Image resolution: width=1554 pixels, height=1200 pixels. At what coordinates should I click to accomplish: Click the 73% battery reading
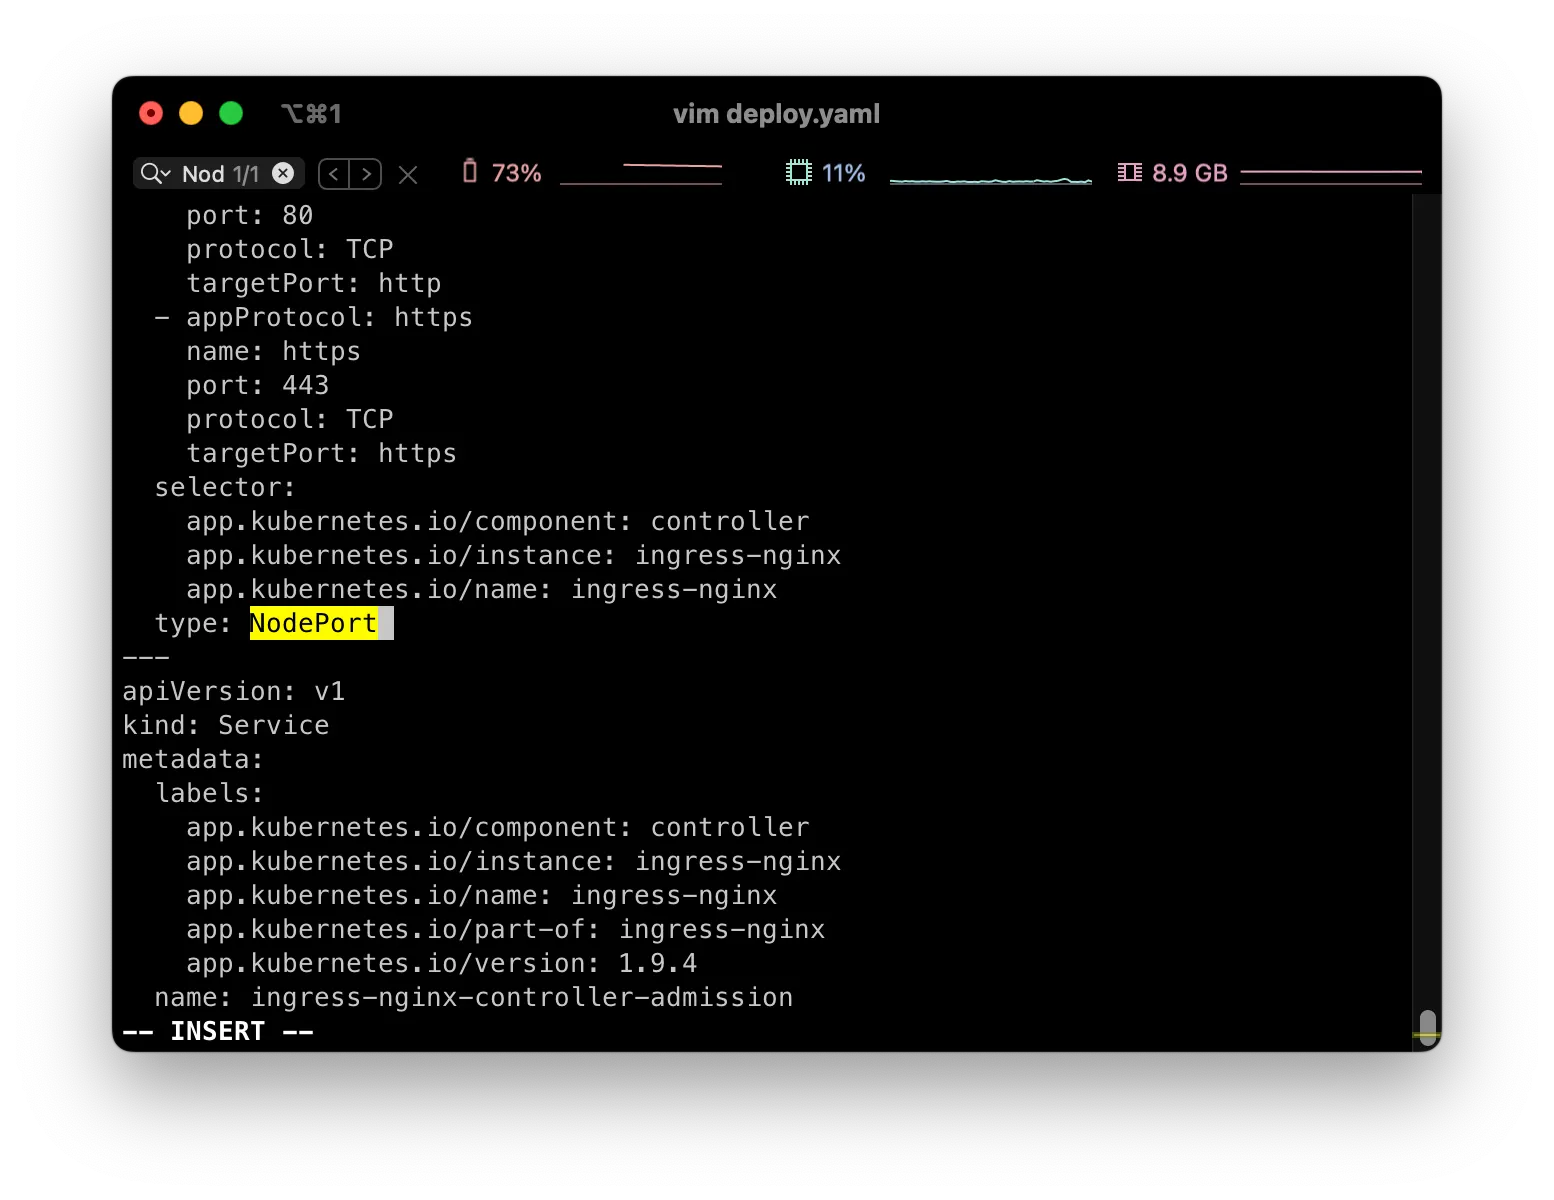[x=516, y=173]
